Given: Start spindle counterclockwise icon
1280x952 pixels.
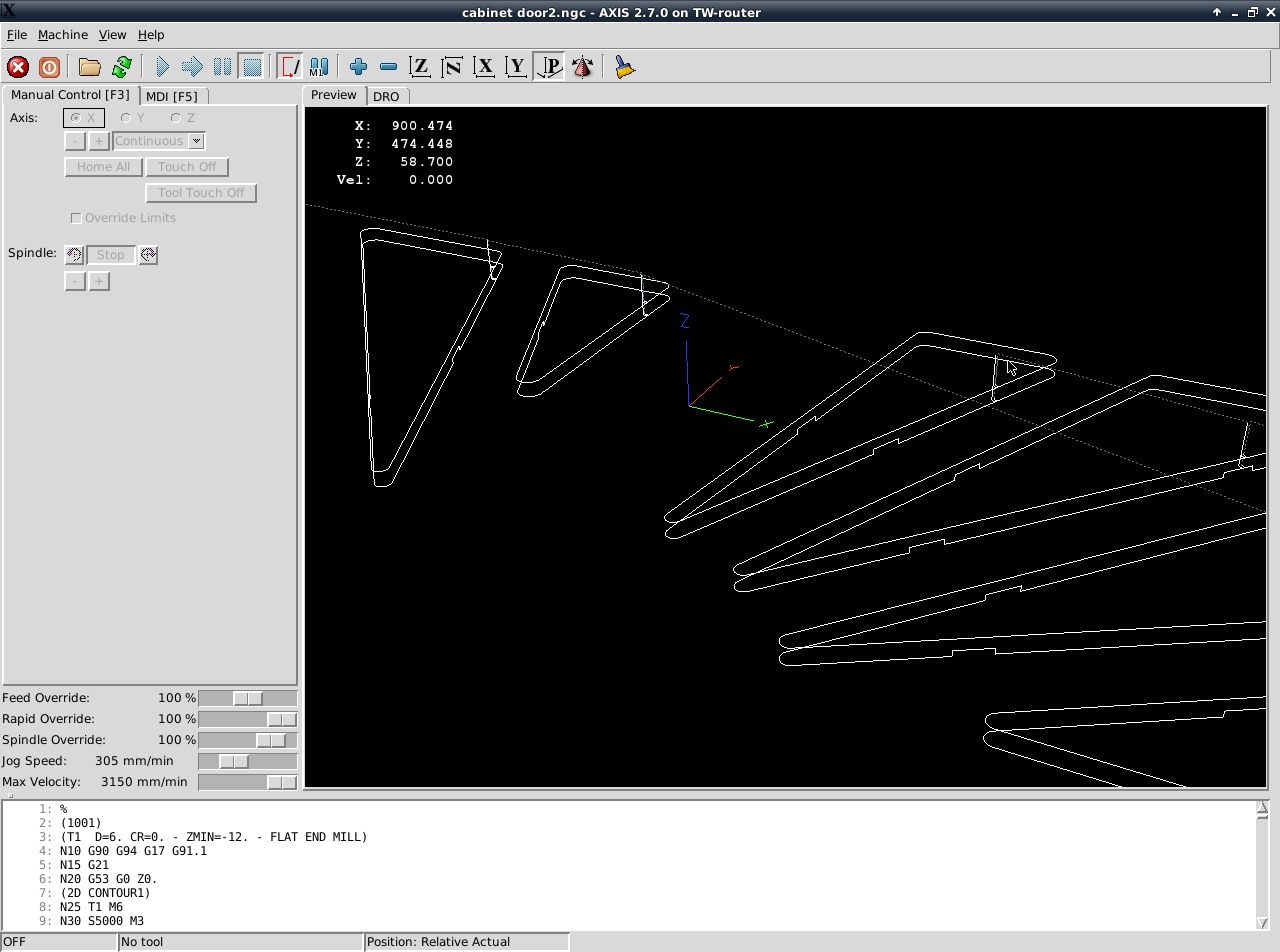Looking at the screenshot, I should pyautogui.click(x=74, y=255).
